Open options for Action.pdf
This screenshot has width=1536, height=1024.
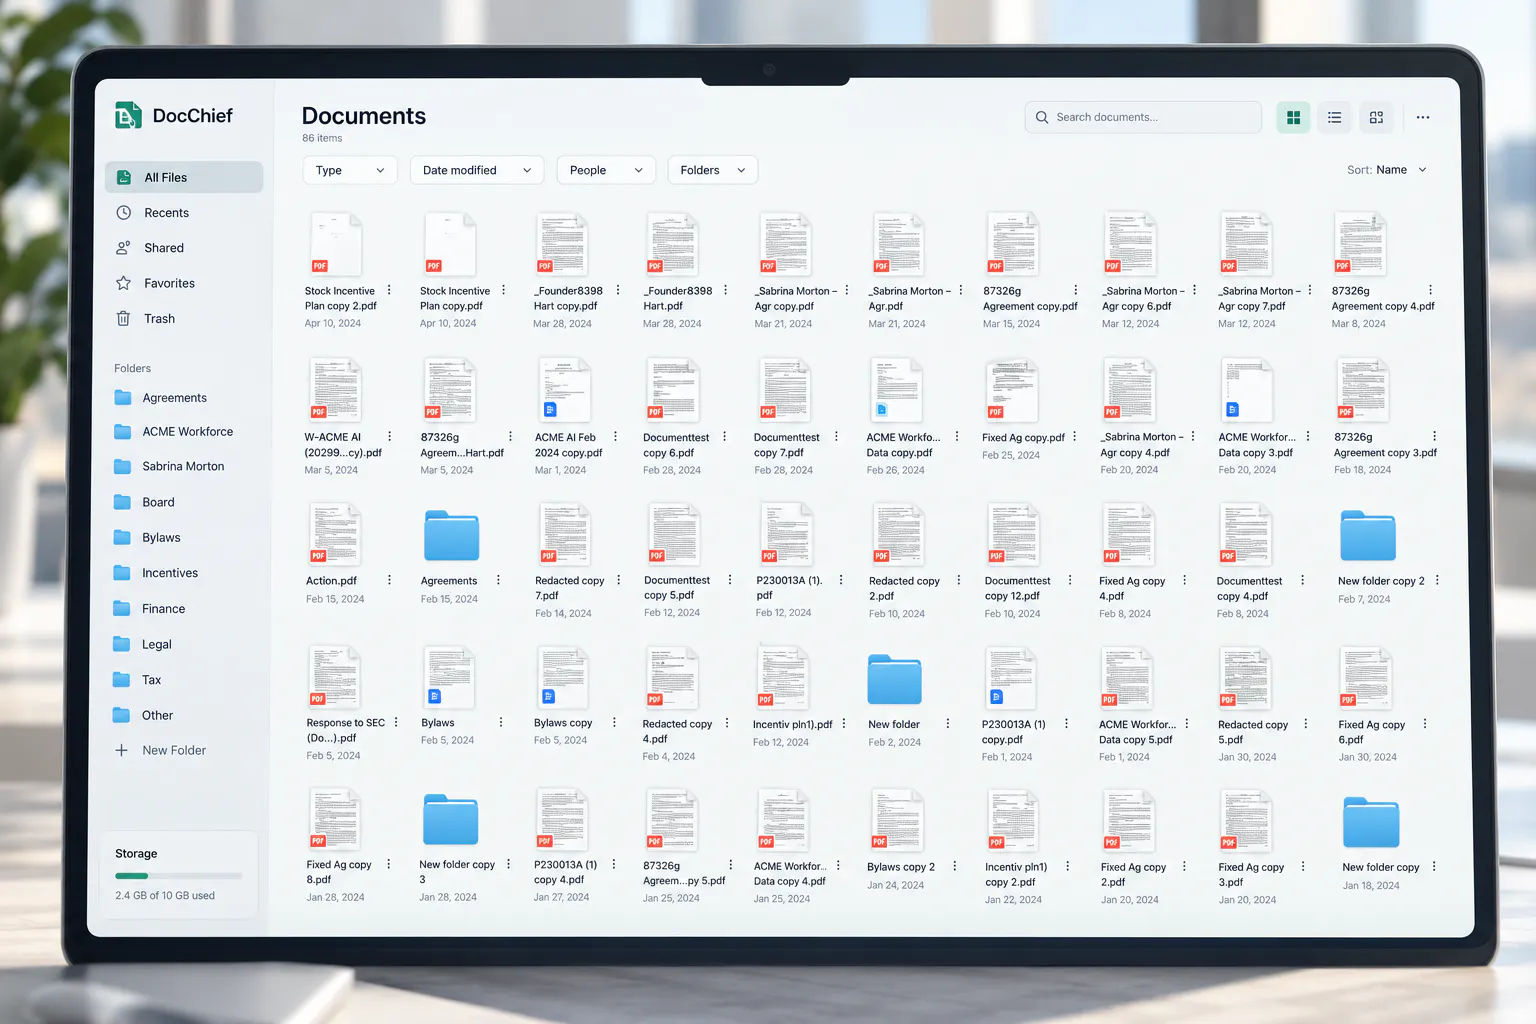(x=389, y=580)
